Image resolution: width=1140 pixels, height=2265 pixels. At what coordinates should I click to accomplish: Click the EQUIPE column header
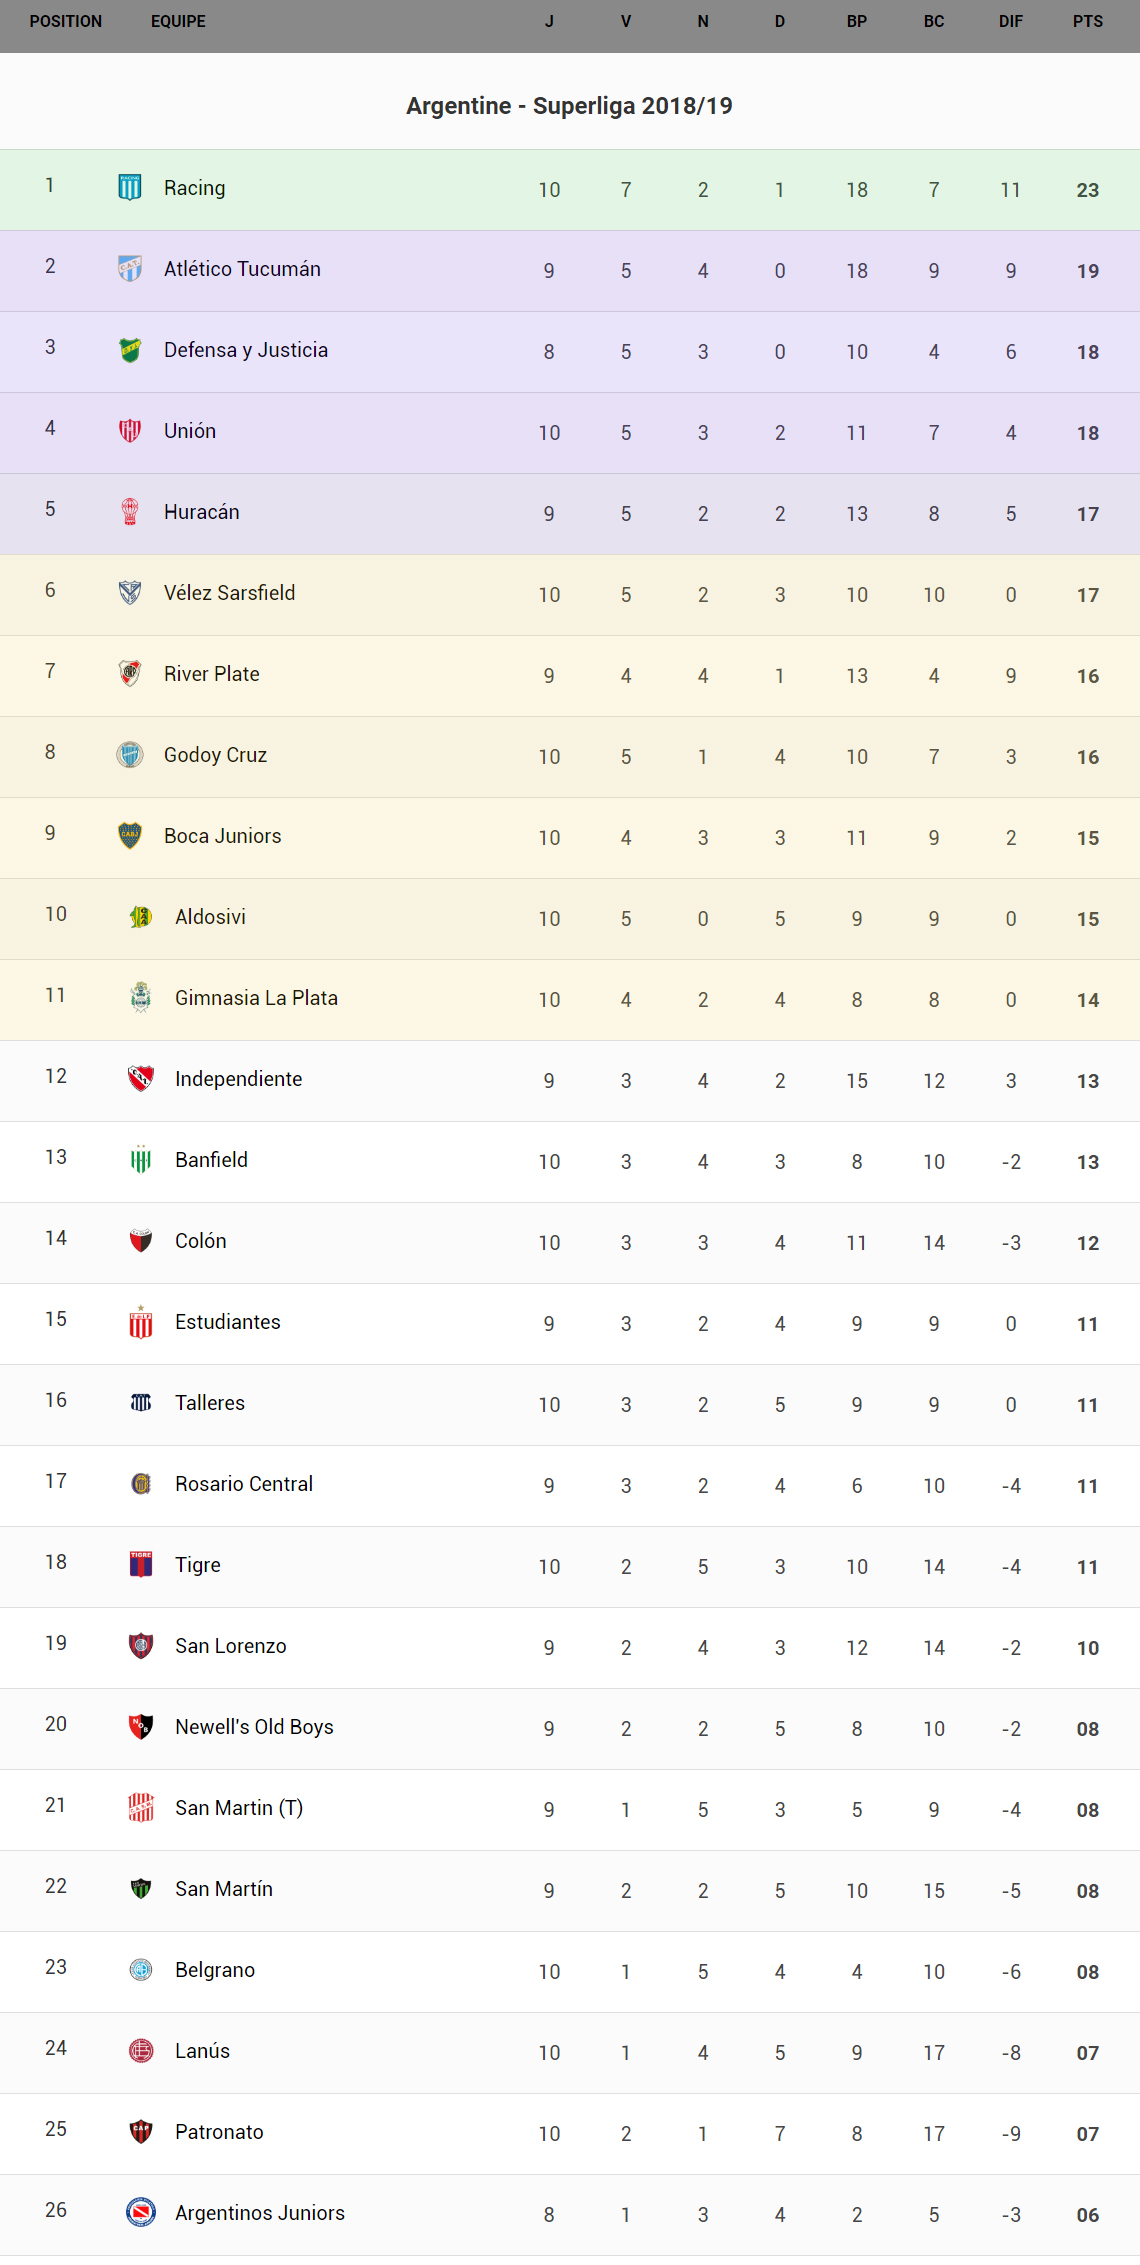click(178, 21)
